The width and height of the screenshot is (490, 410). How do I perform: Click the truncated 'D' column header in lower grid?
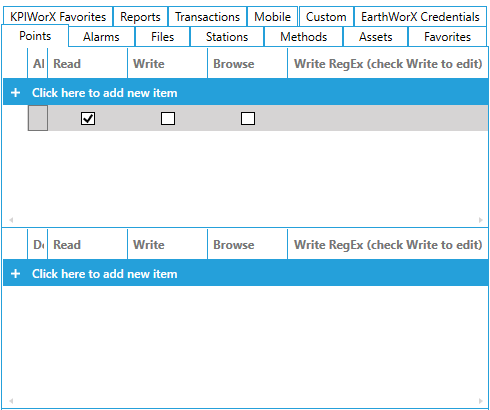[38, 245]
